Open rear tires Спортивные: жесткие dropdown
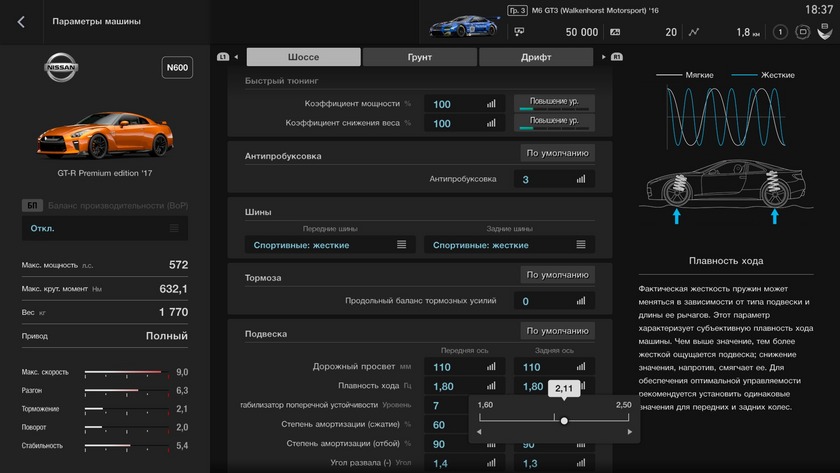 tap(509, 245)
